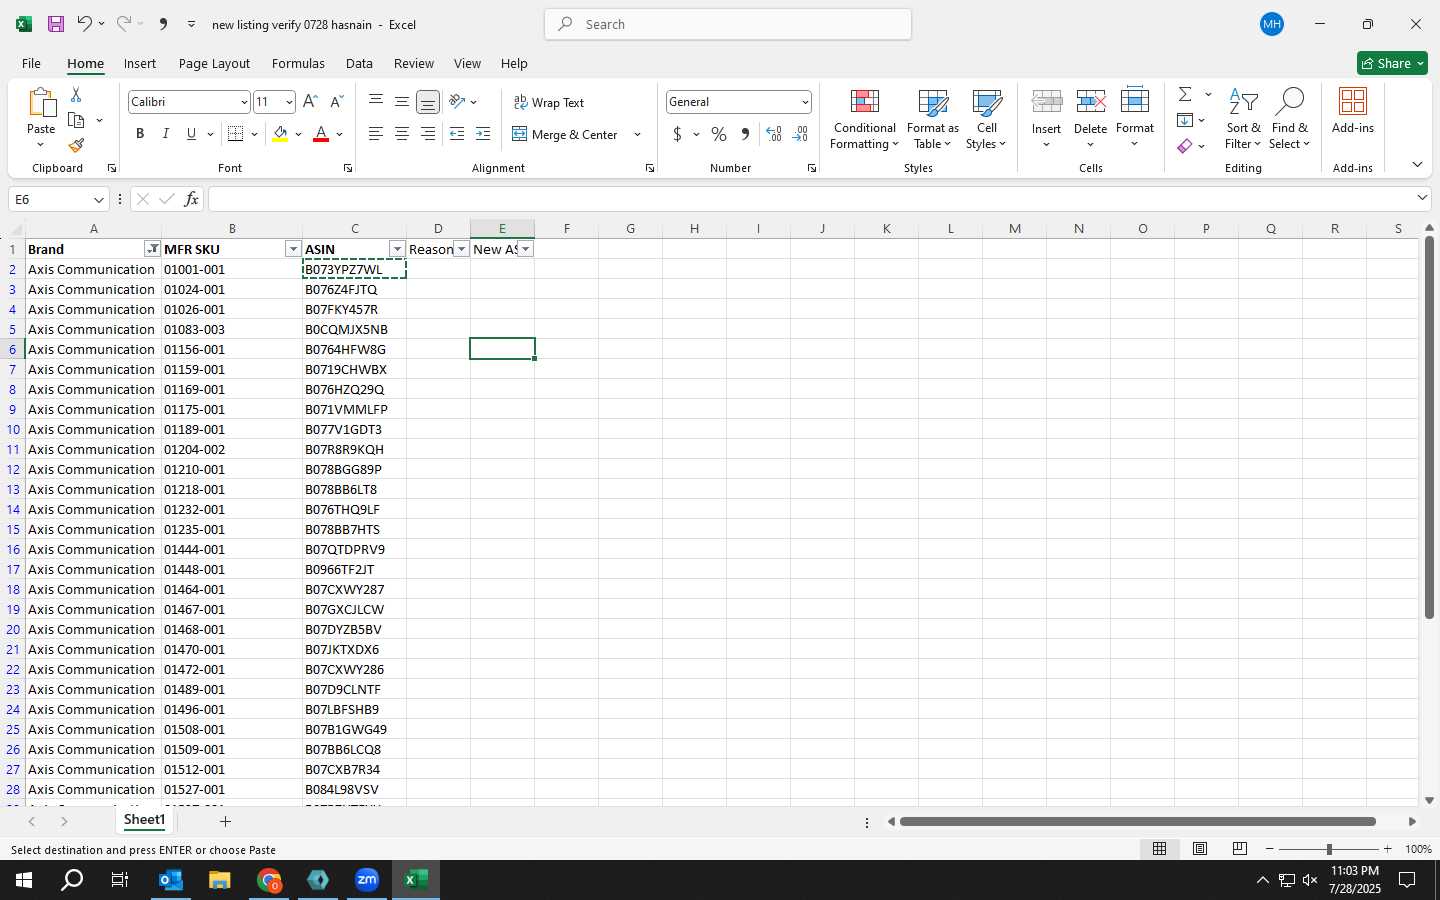Apply Borders using the borders icon
Viewport: 1440px width, 900px height.
[236, 134]
